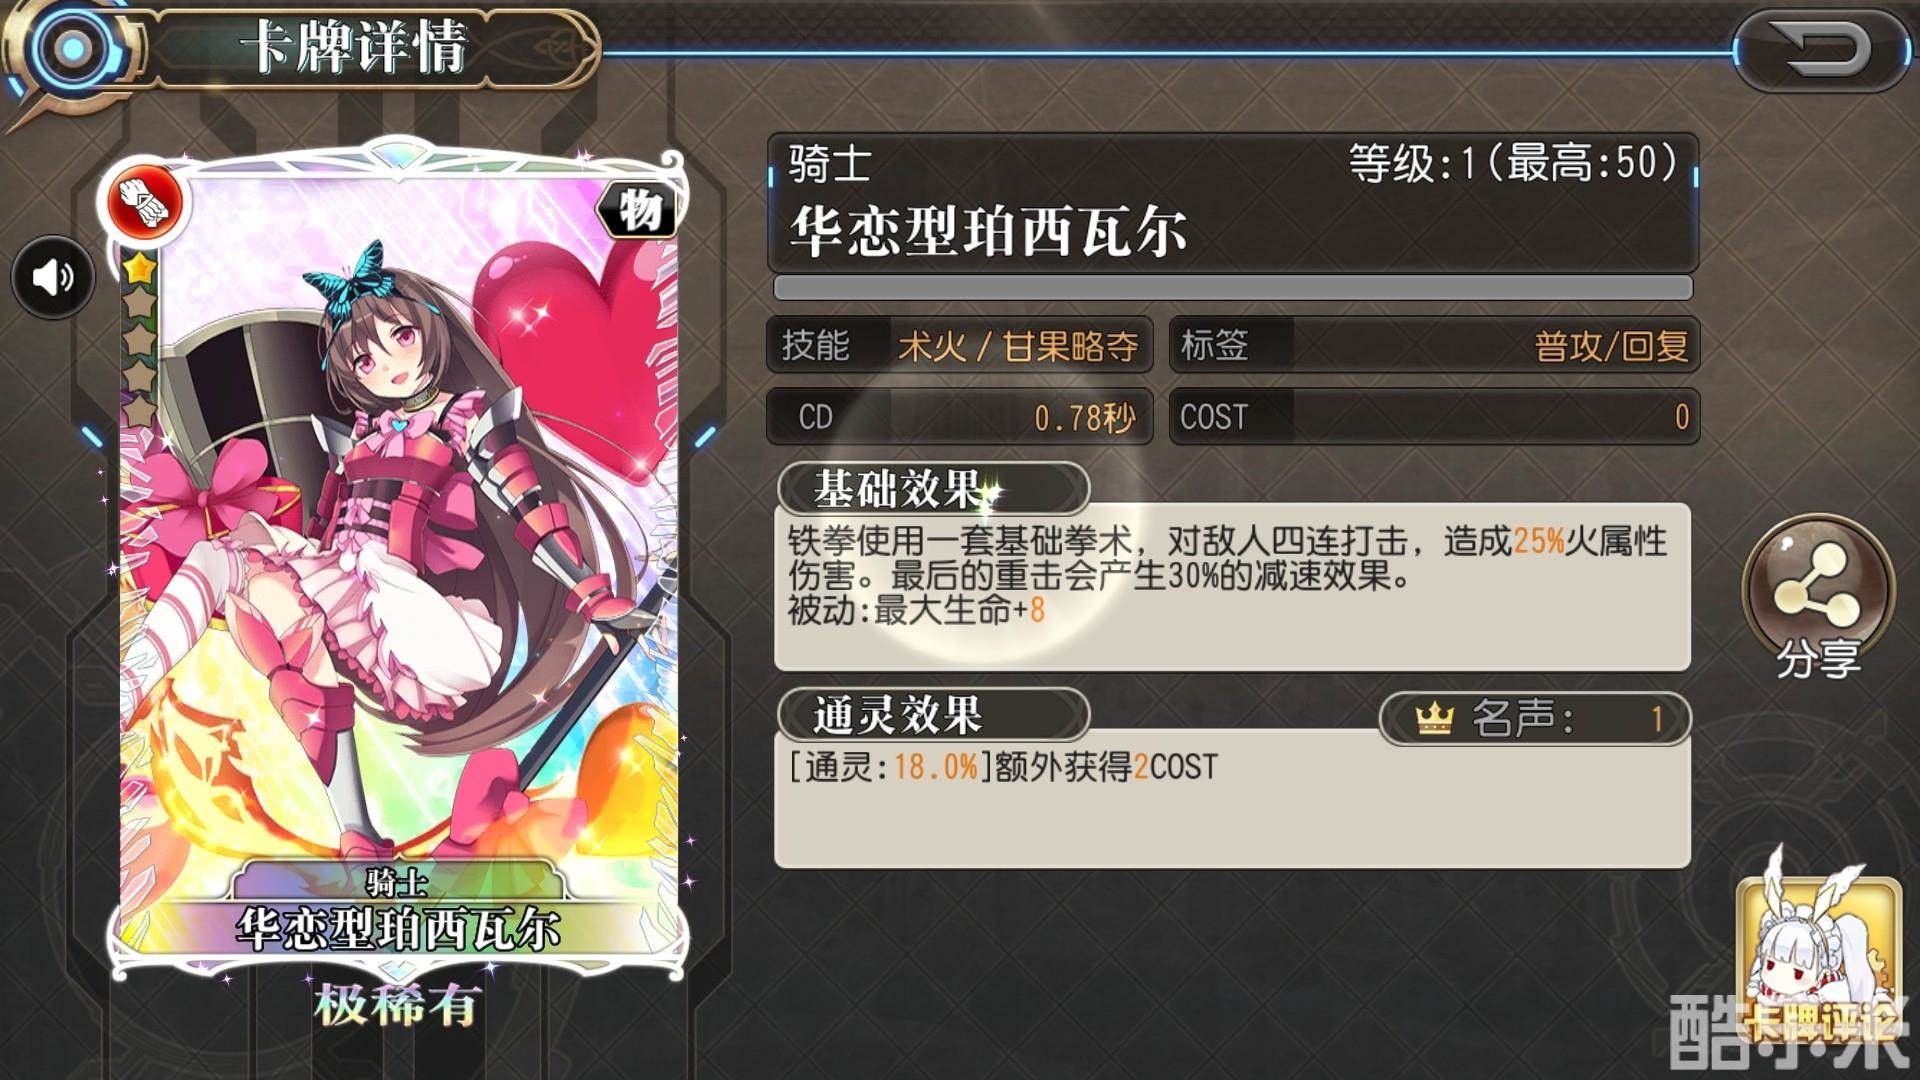Screen dimensions: 1920x1080
Task: Open the card artwork thumbnail
Action: coord(398,560)
